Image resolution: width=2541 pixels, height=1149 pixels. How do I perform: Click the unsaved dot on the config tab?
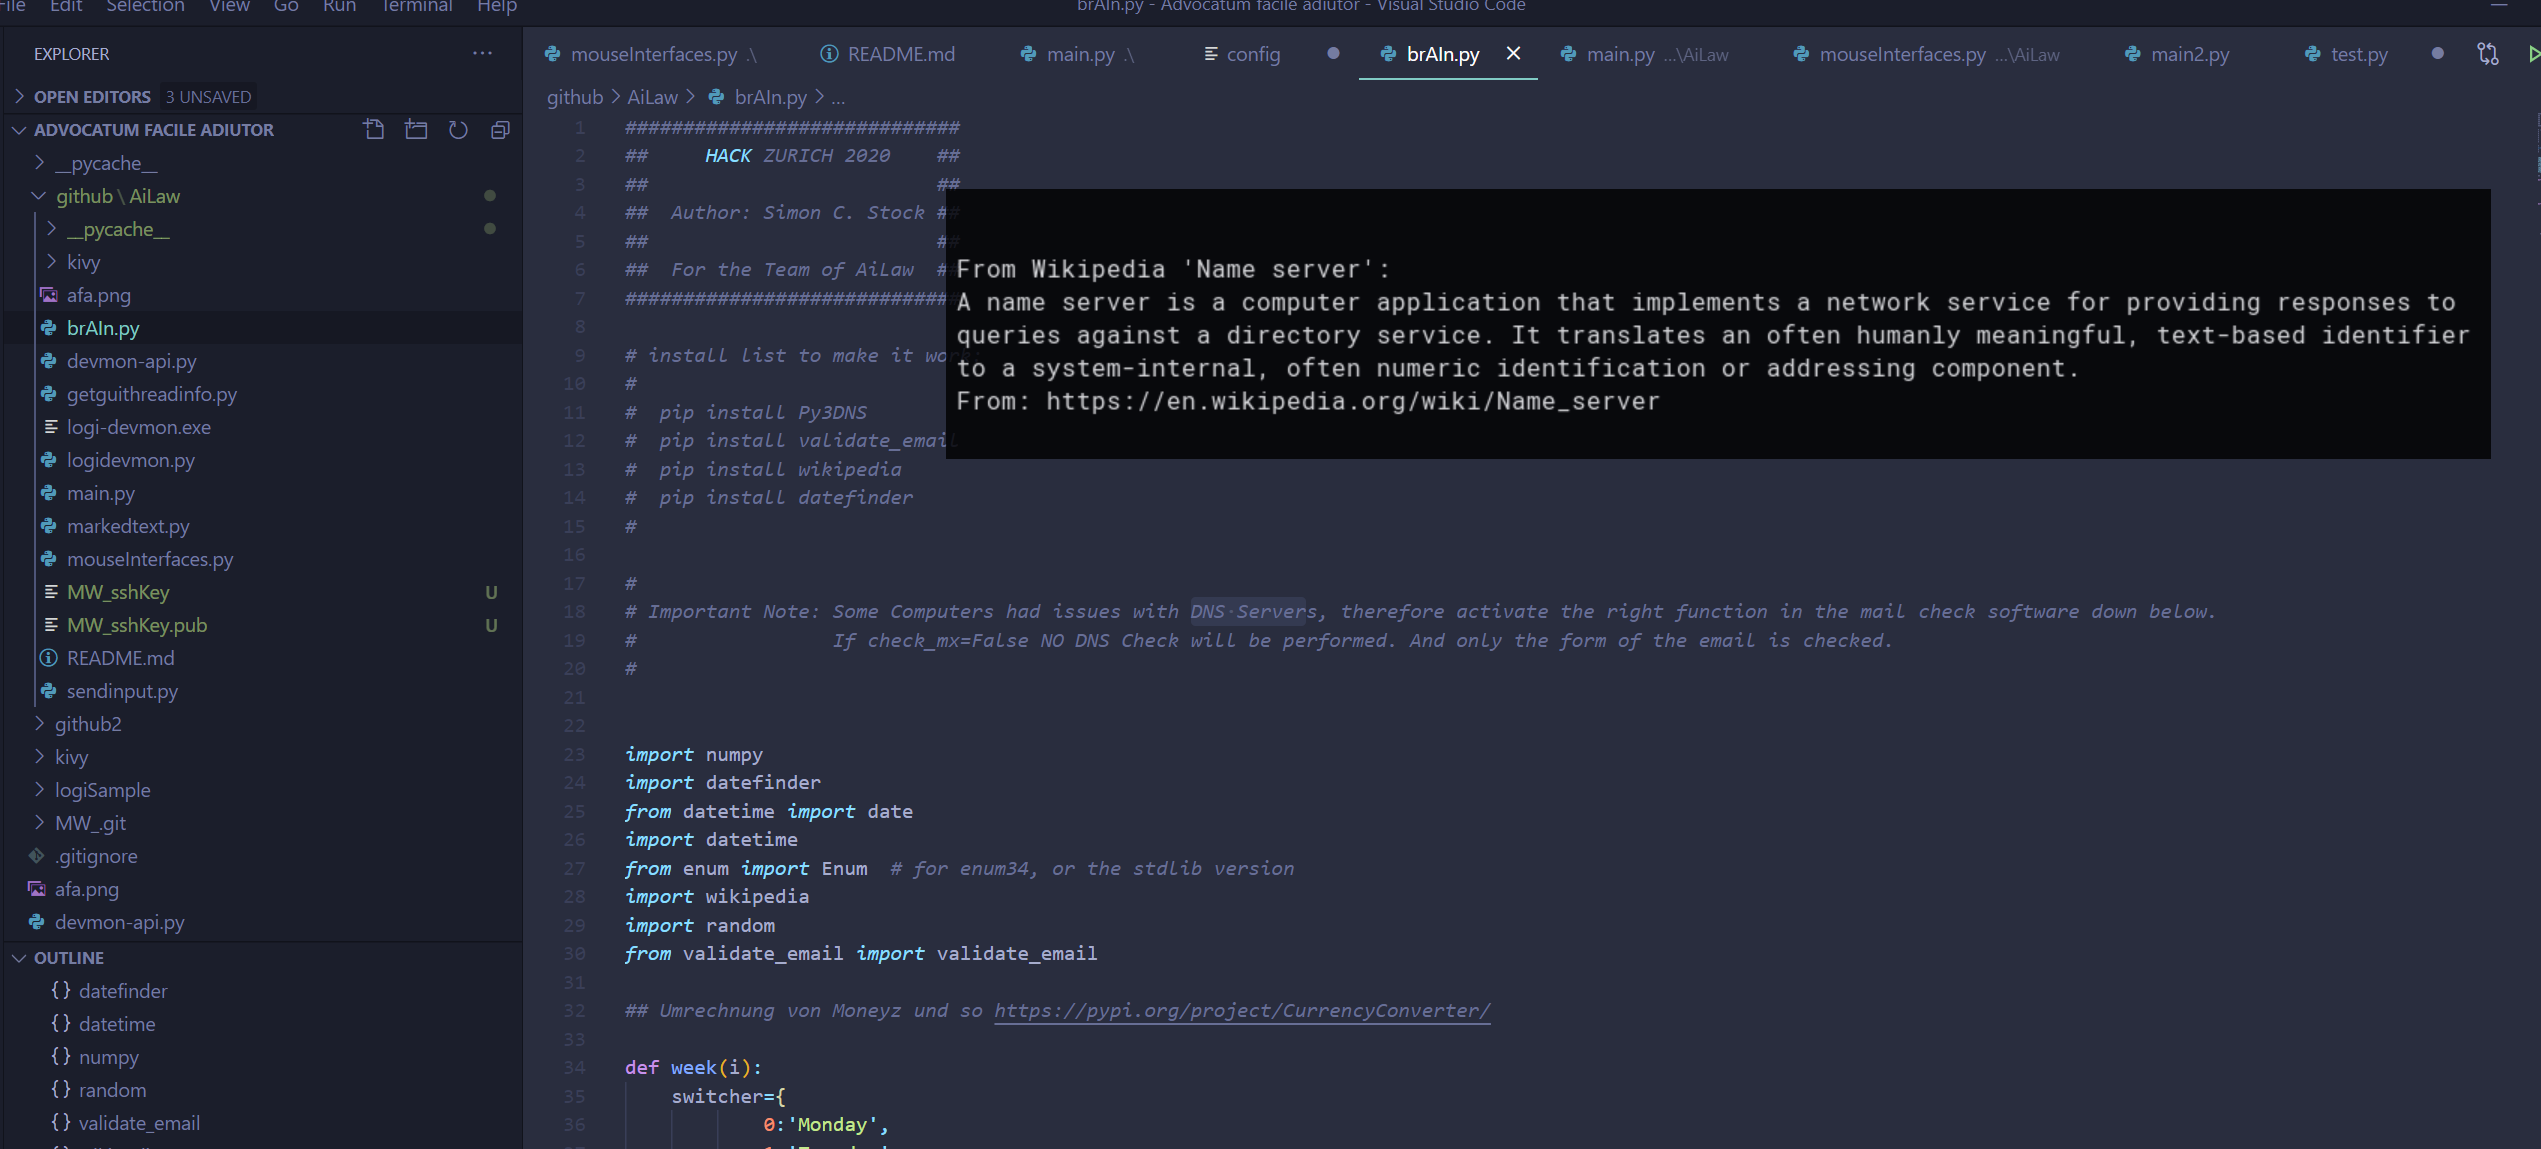[1332, 54]
